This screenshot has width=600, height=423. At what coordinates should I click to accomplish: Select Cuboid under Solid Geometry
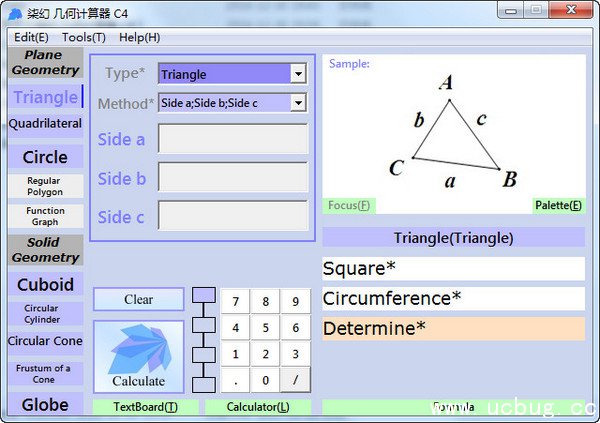46,284
